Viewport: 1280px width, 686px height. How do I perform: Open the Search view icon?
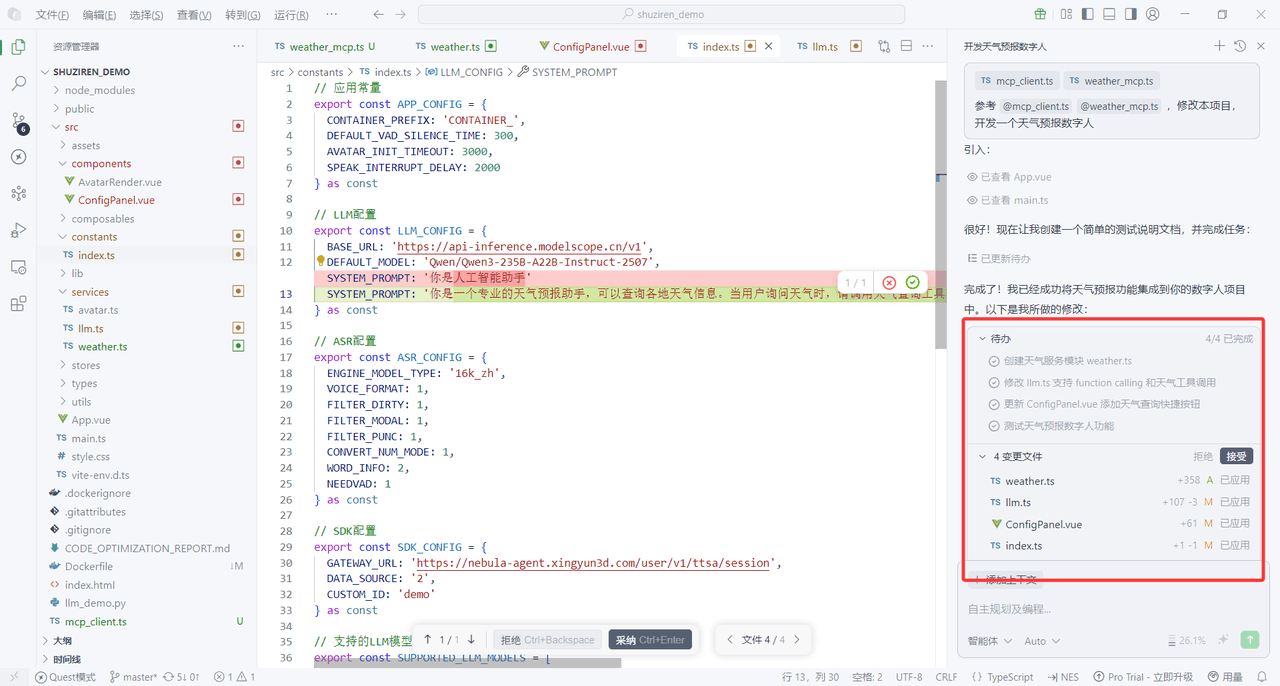pos(18,84)
